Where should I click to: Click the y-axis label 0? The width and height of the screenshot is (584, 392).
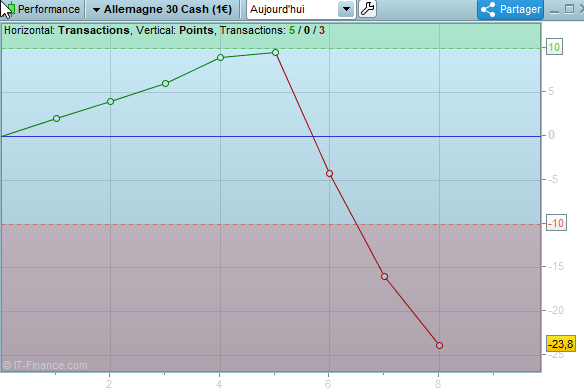click(x=552, y=135)
